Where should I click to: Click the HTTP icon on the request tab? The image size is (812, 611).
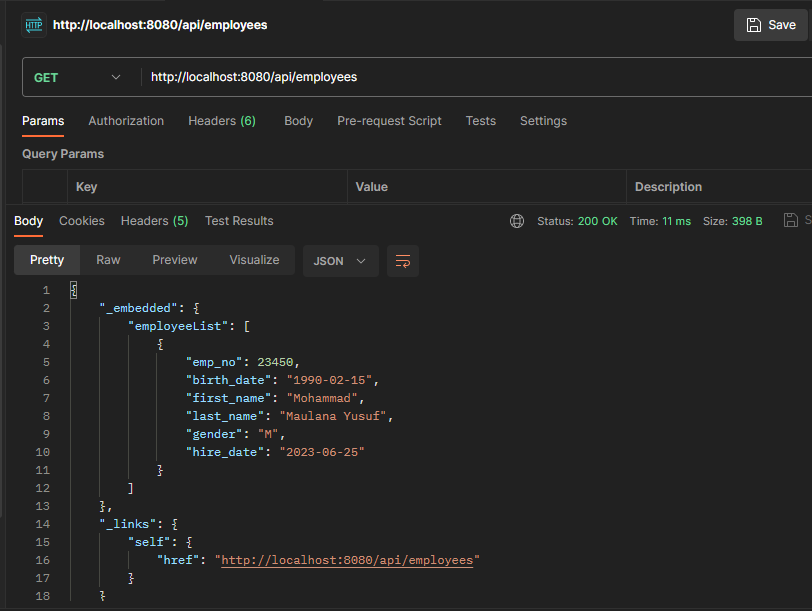(x=34, y=24)
